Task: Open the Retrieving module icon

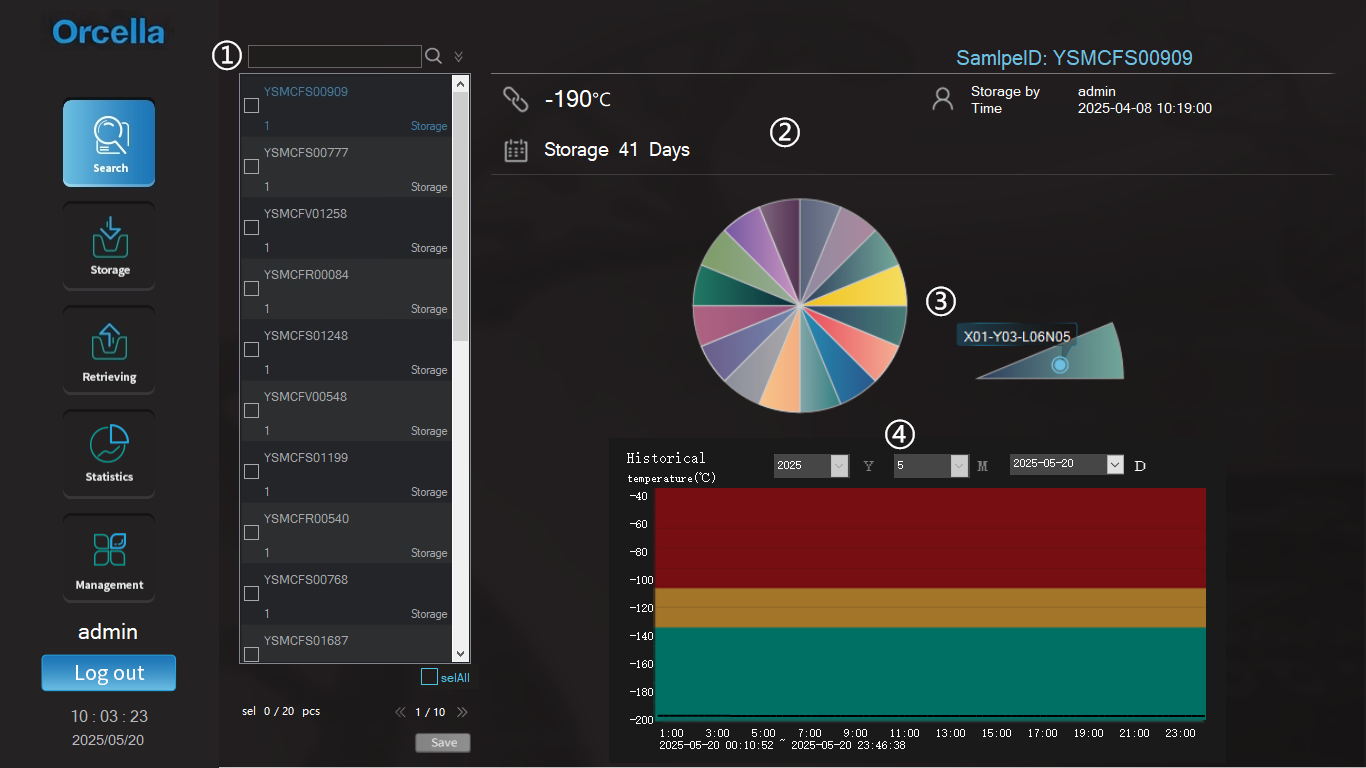Action: click(x=109, y=350)
